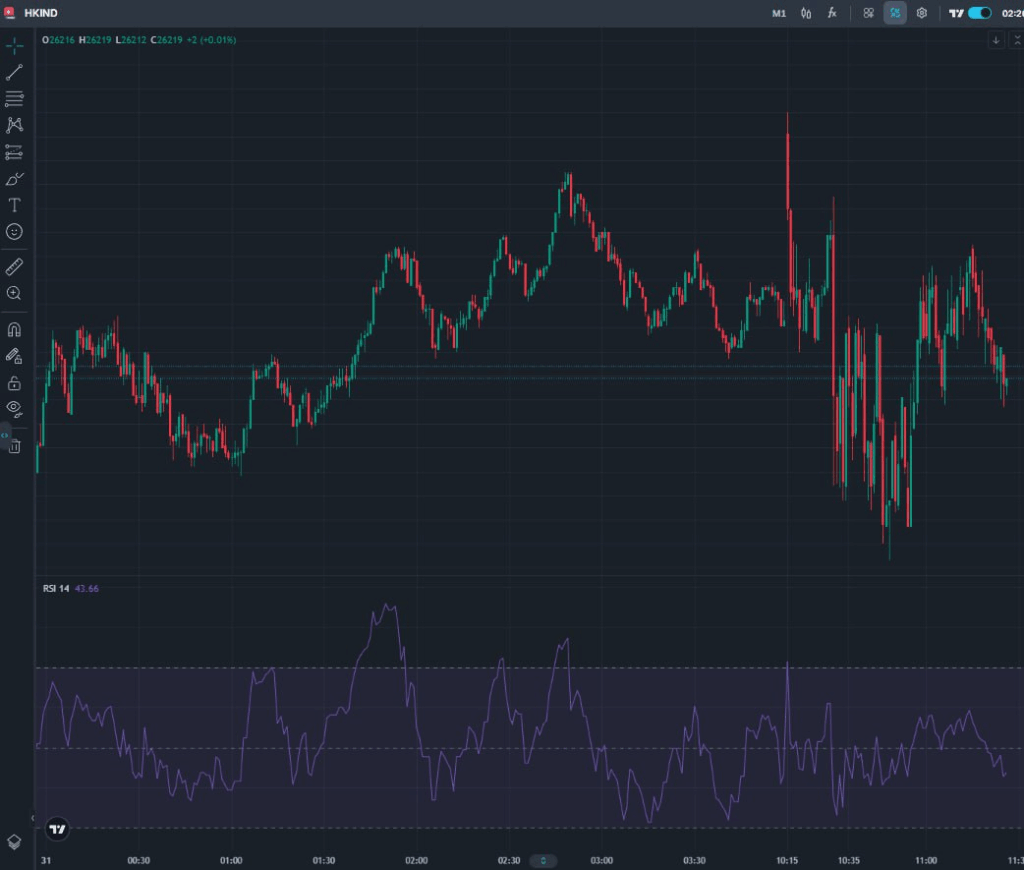1024x870 pixels.
Task: Click the 00:30 time axis label
Action: pyautogui.click(x=138, y=860)
